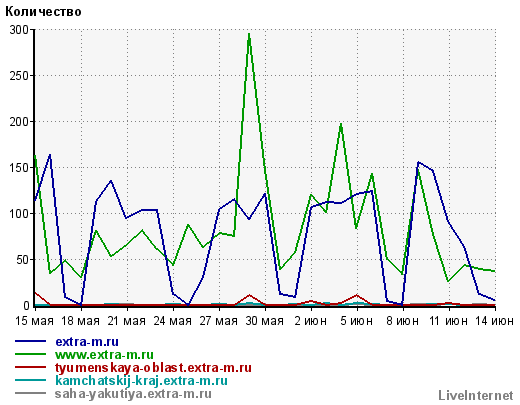Click the teal kamchatskij-kraj legend swatch
This screenshot has height=405, width=520.
click(30, 380)
